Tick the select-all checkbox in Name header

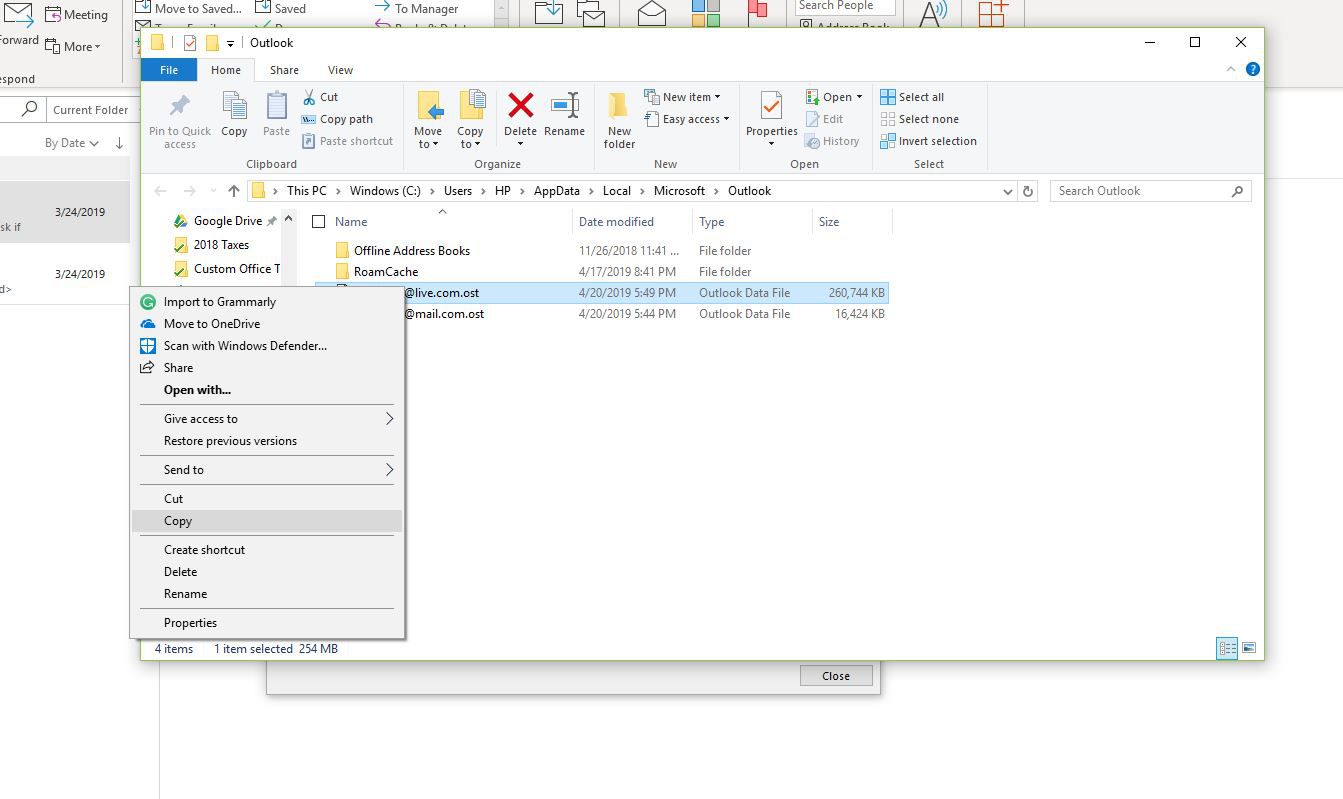319,222
